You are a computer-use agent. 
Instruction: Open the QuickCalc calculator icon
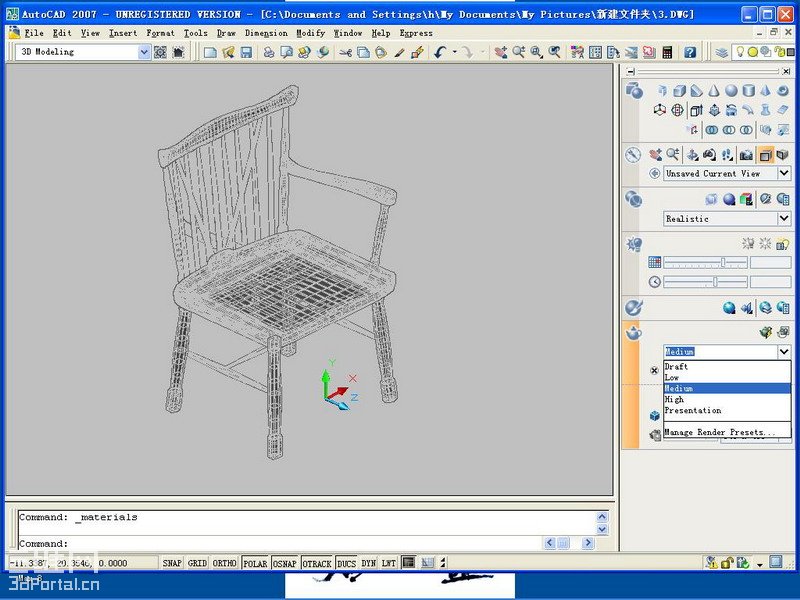(667, 52)
